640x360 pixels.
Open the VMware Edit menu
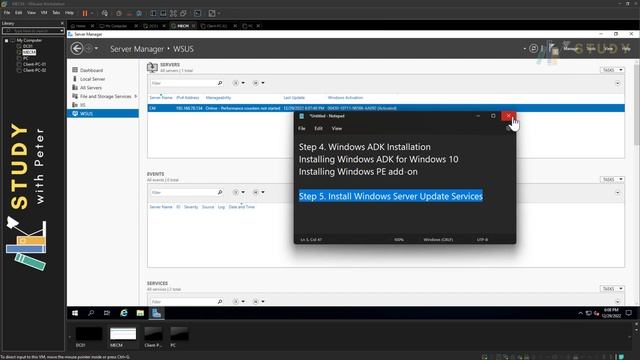[x=19, y=13]
